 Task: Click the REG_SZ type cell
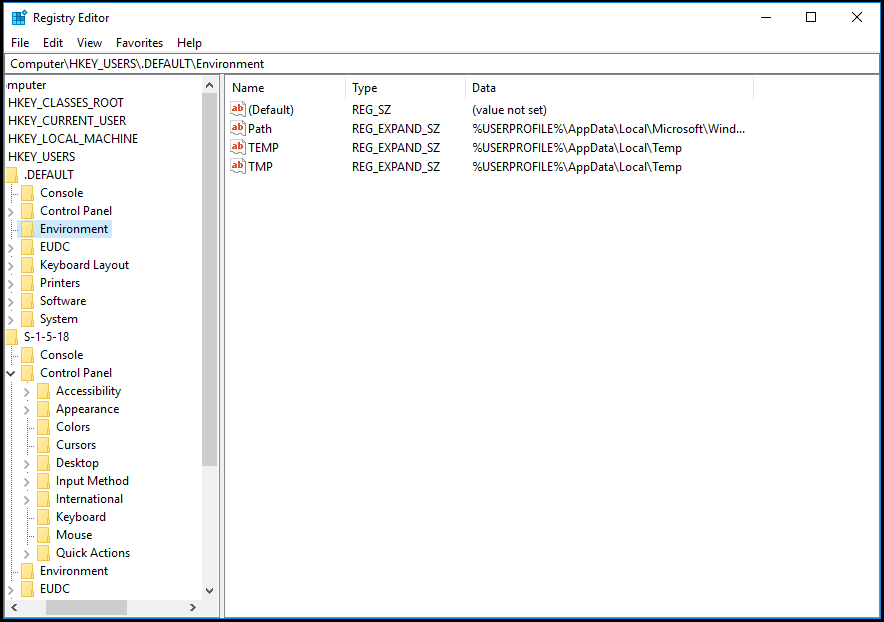click(372, 110)
